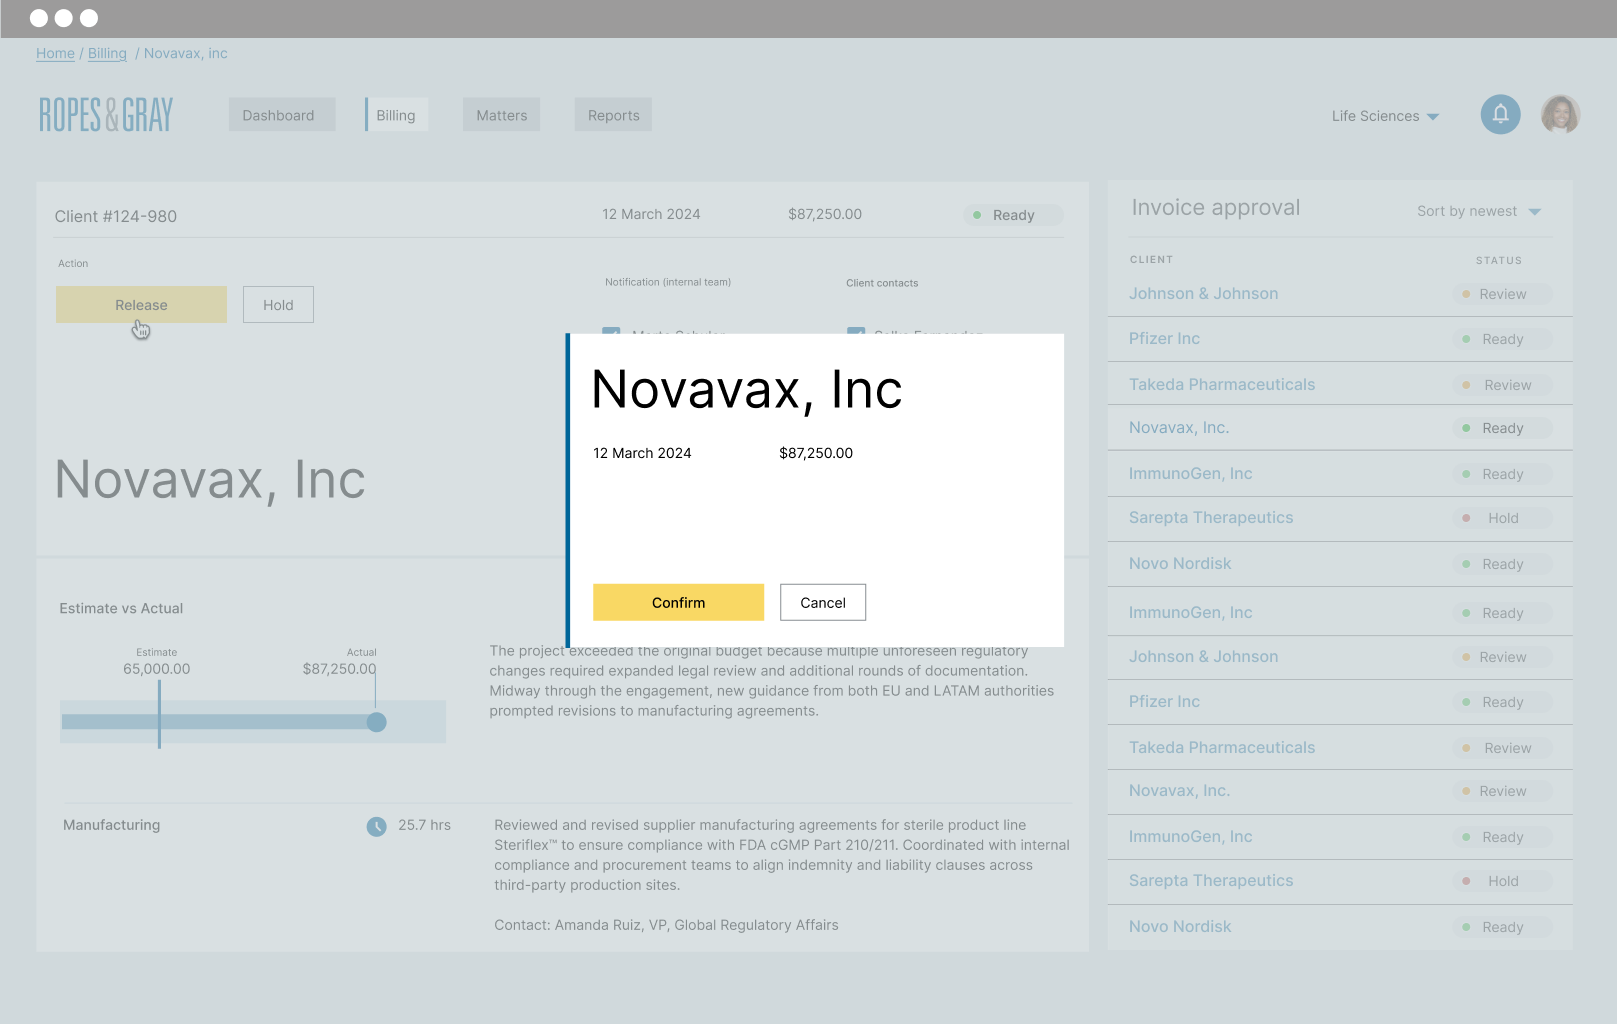Open the first Takeda Pharmaceuticals client
Viewport: 1617px width, 1024px height.
pyautogui.click(x=1222, y=385)
